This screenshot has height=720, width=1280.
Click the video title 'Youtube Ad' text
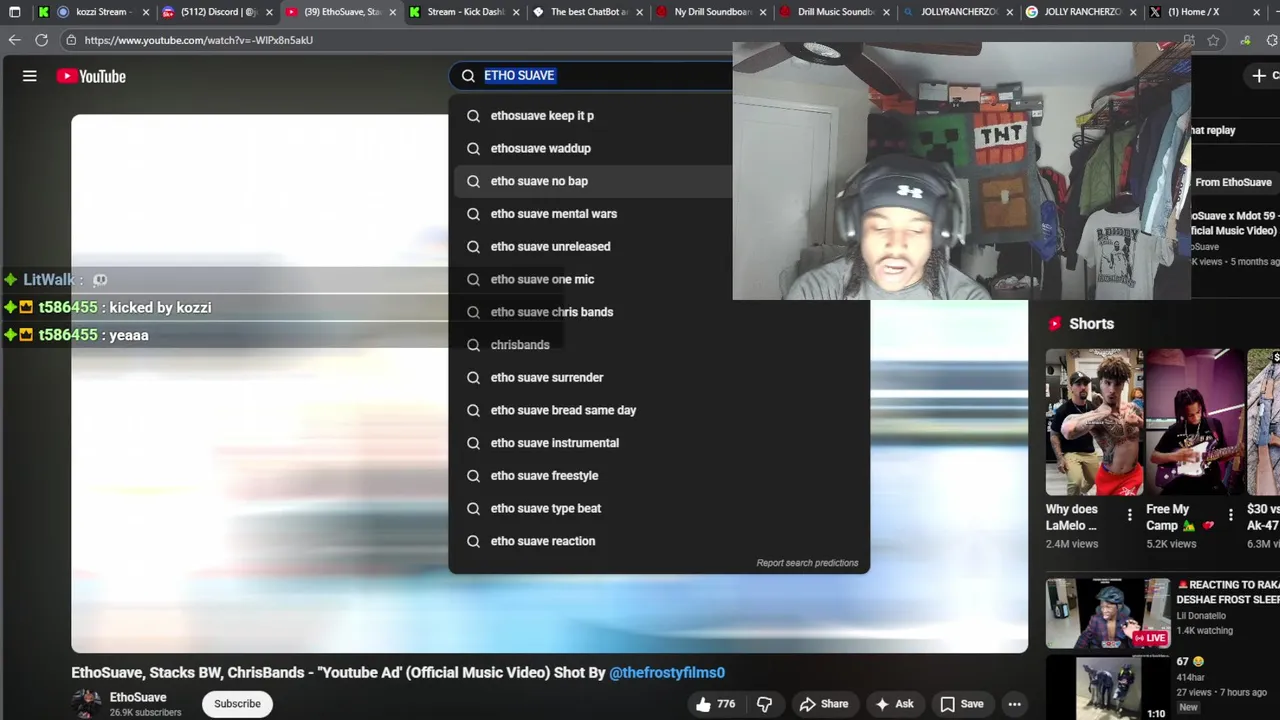coord(360,673)
